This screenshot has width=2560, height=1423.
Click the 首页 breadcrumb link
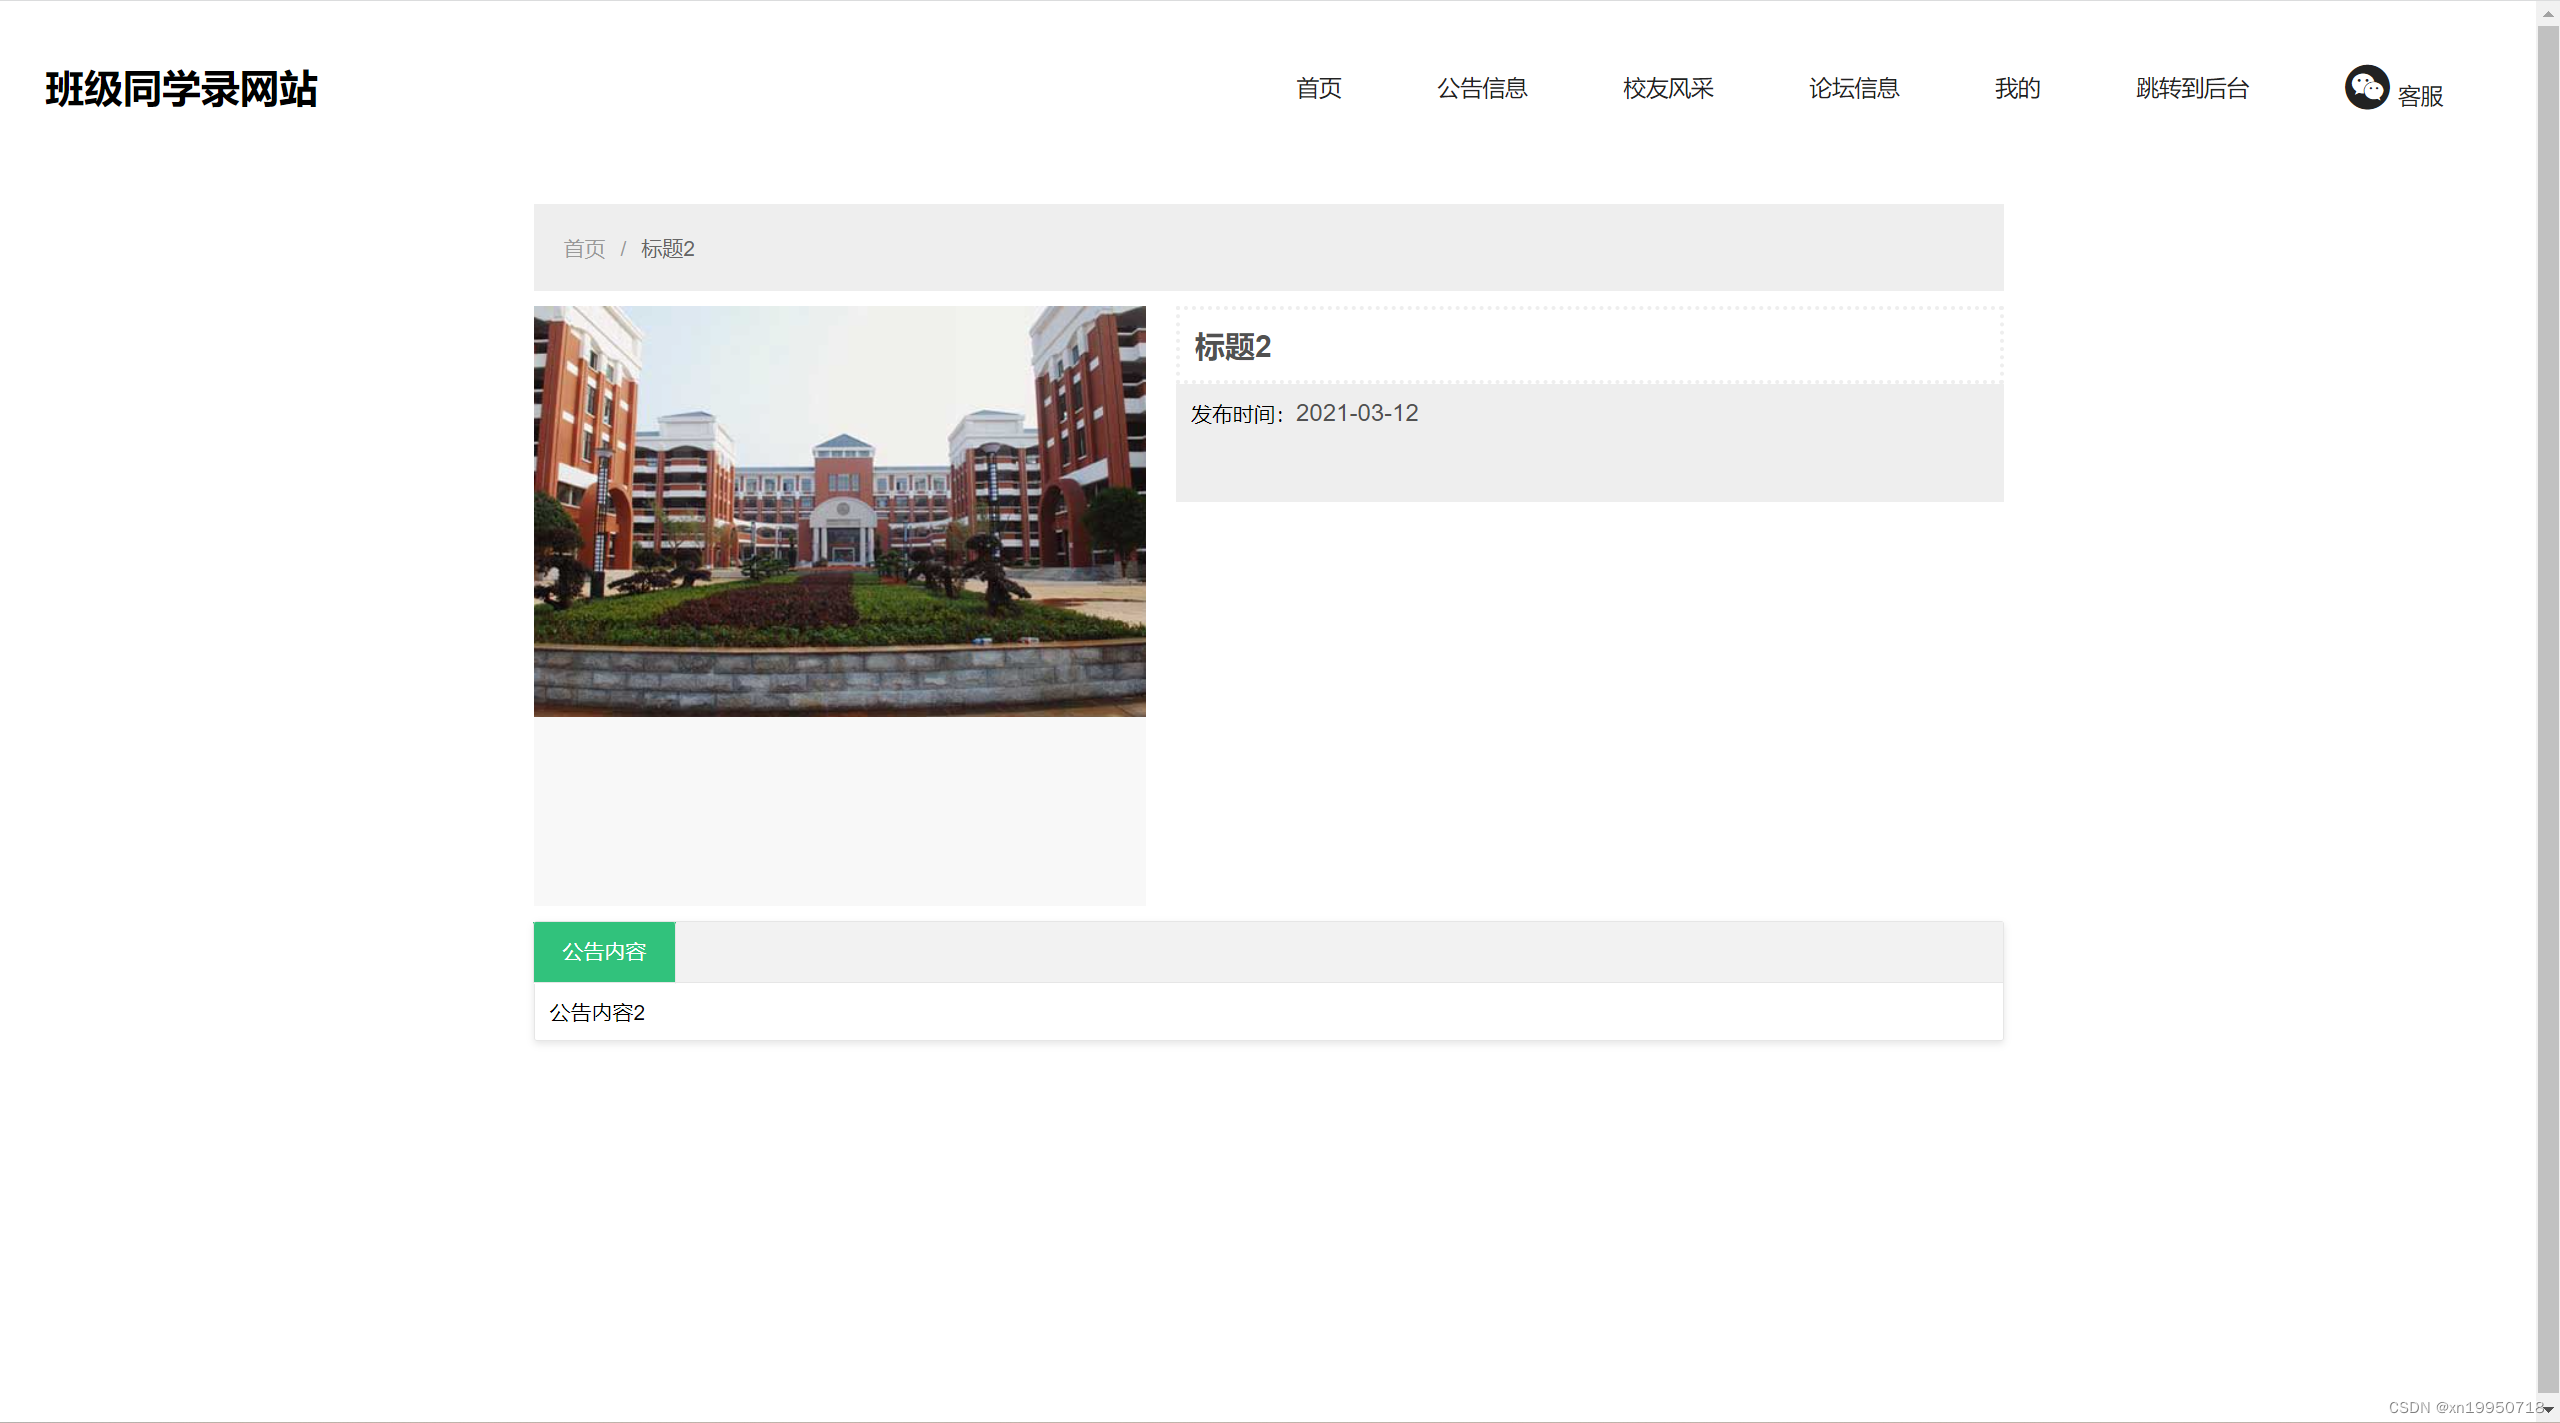pyautogui.click(x=584, y=248)
